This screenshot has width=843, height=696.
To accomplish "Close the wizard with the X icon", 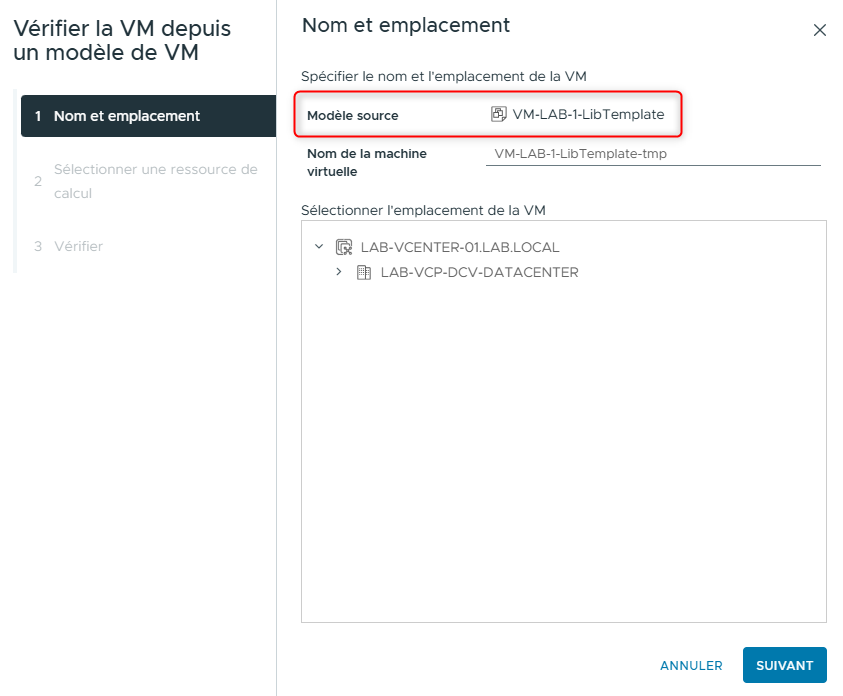I will point(820,30).
